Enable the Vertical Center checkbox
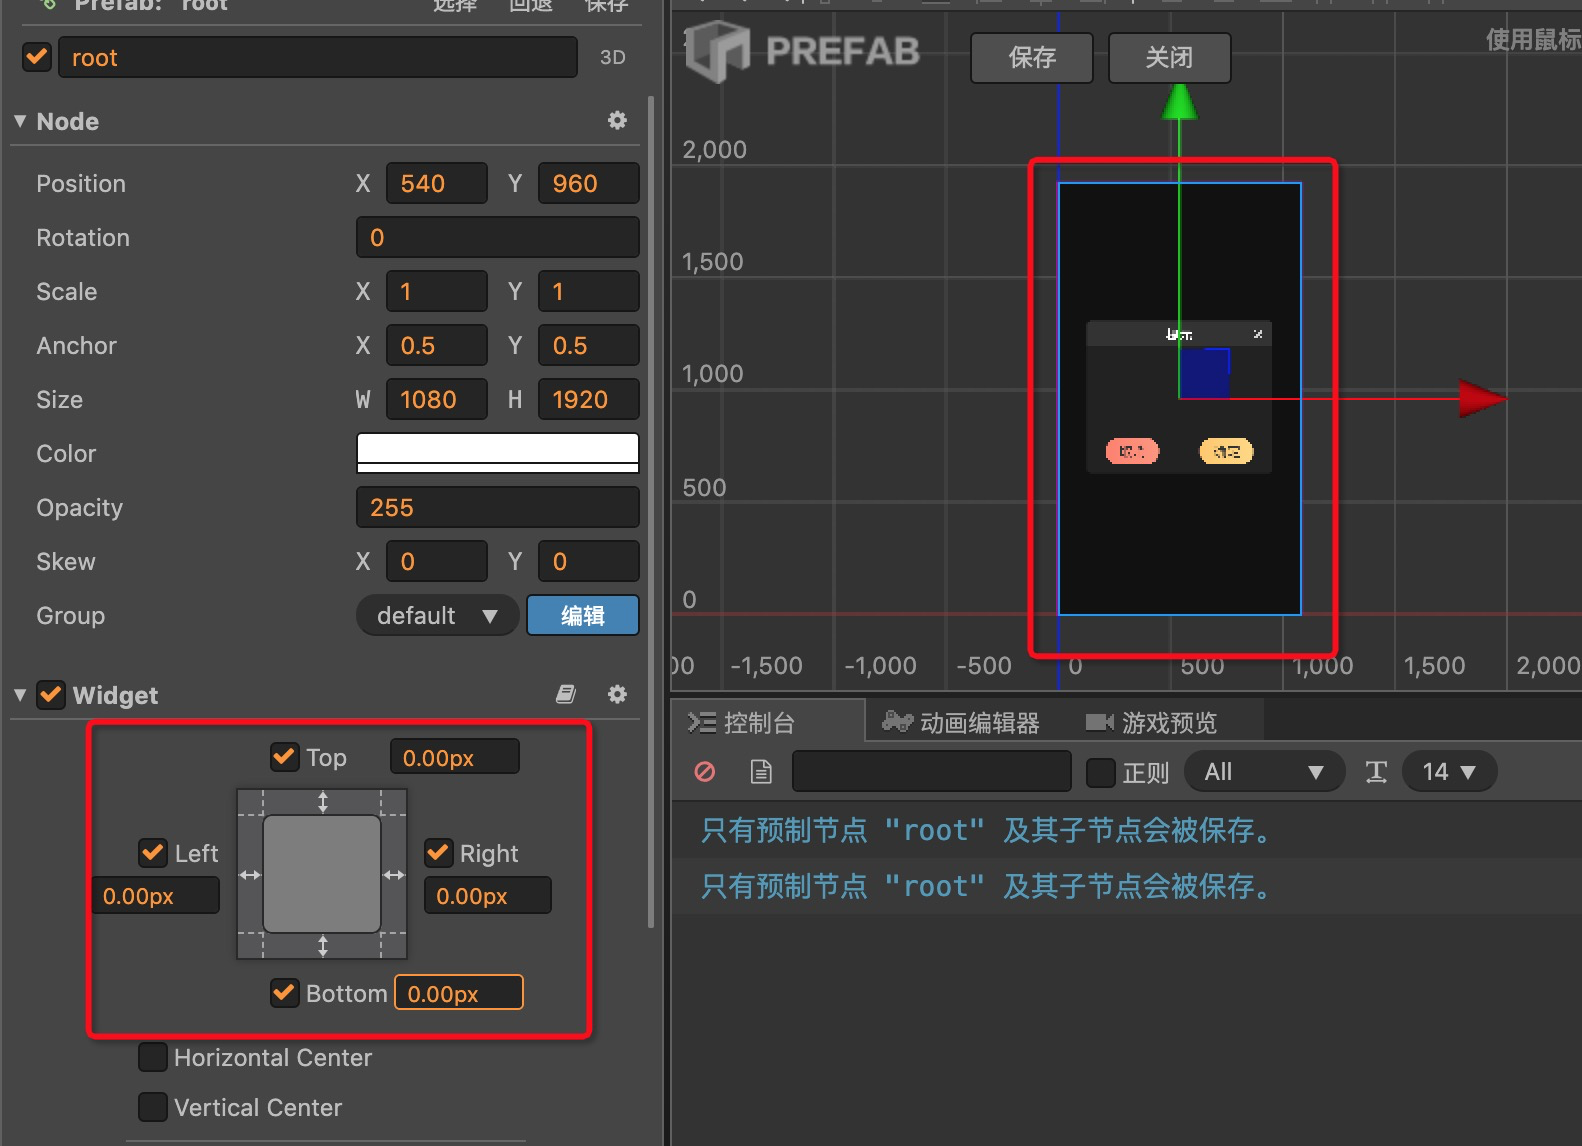The width and height of the screenshot is (1582, 1146). point(153,1107)
